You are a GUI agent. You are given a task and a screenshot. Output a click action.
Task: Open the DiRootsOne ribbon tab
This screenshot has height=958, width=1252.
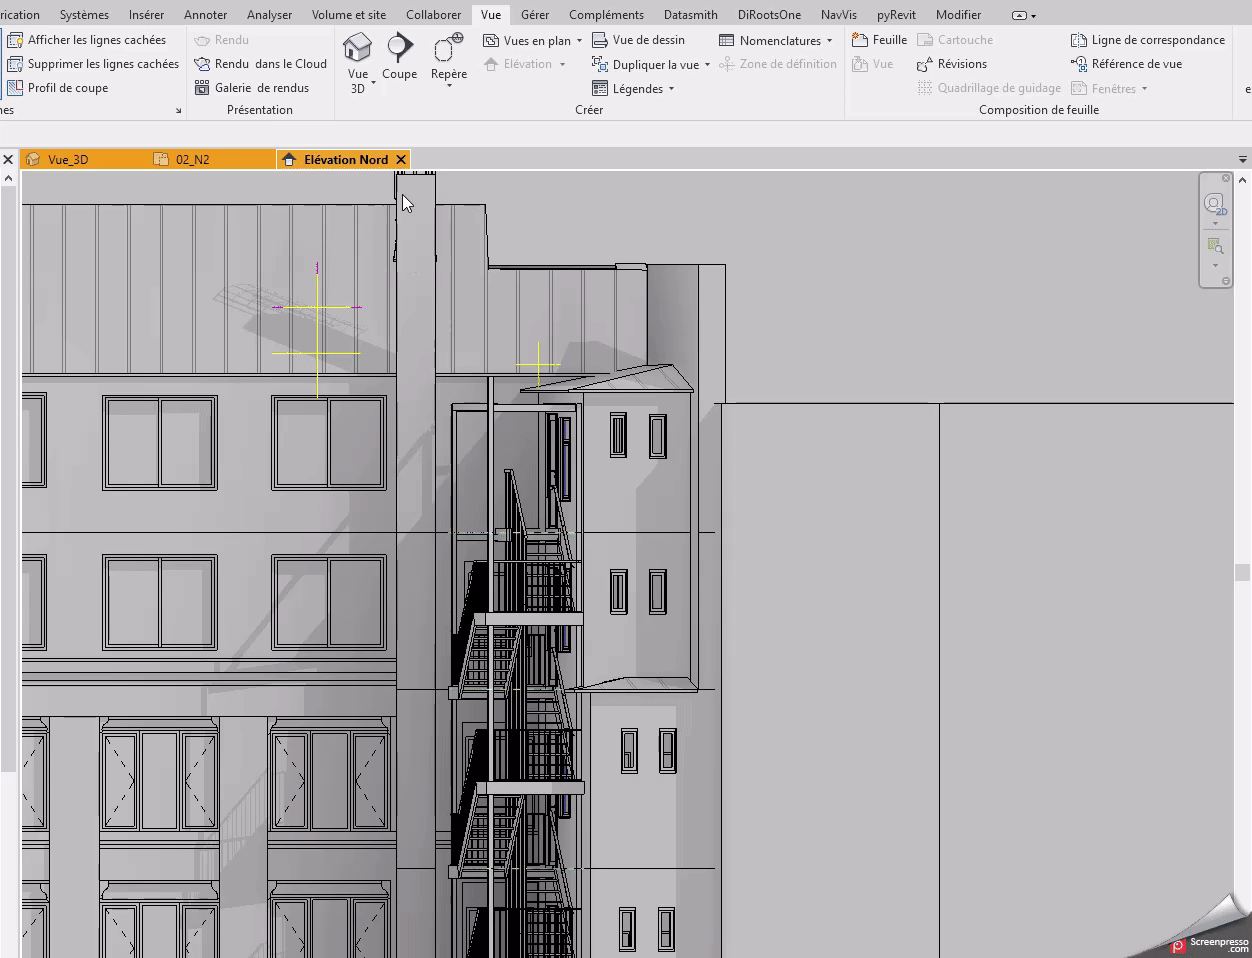pos(769,15)
